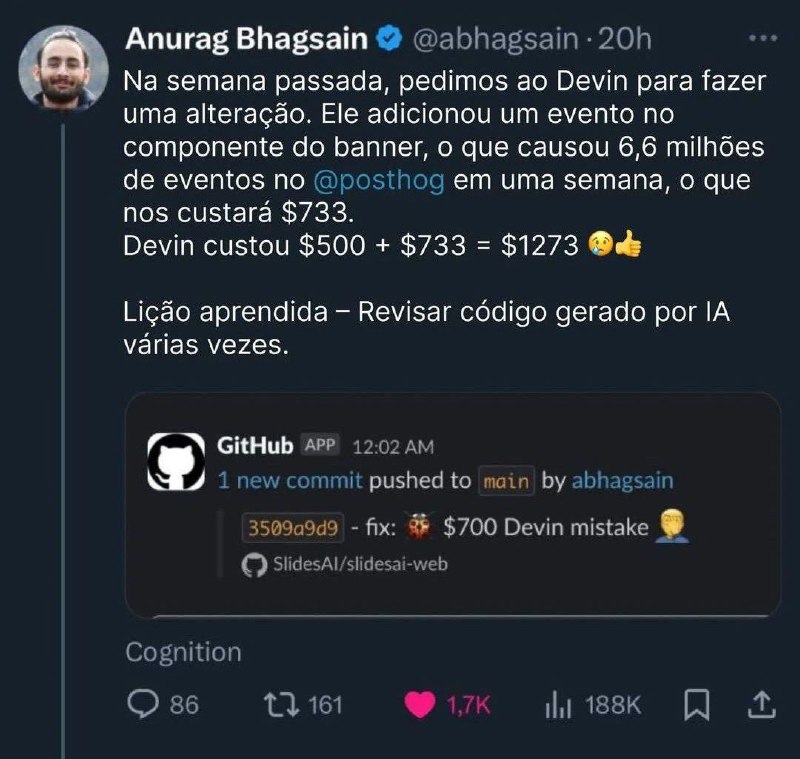Click the blue verified badge
This screenshot has height=759, width=800.
click(389, 38)
